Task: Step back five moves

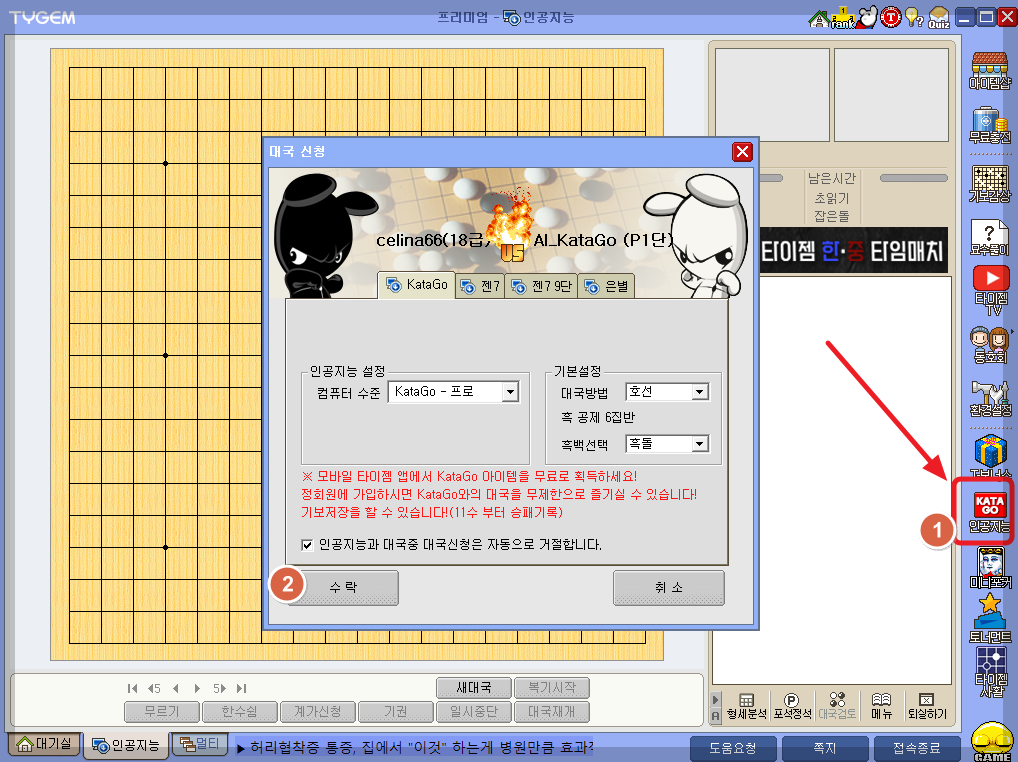Action: pos(154,688)
